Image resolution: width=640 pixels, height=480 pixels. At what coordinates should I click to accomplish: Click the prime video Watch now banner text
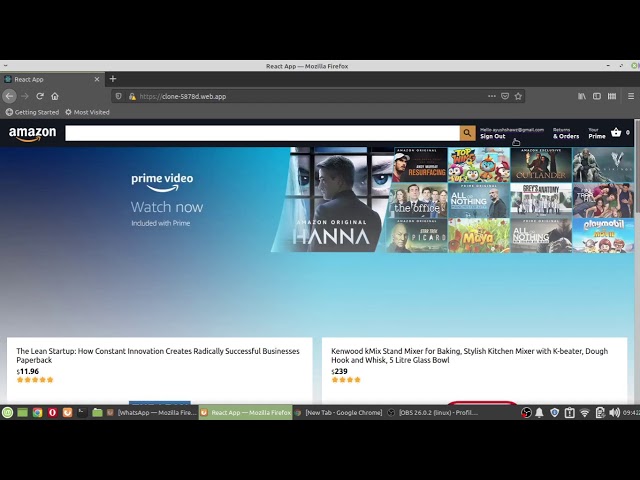(x=167, y=207)
